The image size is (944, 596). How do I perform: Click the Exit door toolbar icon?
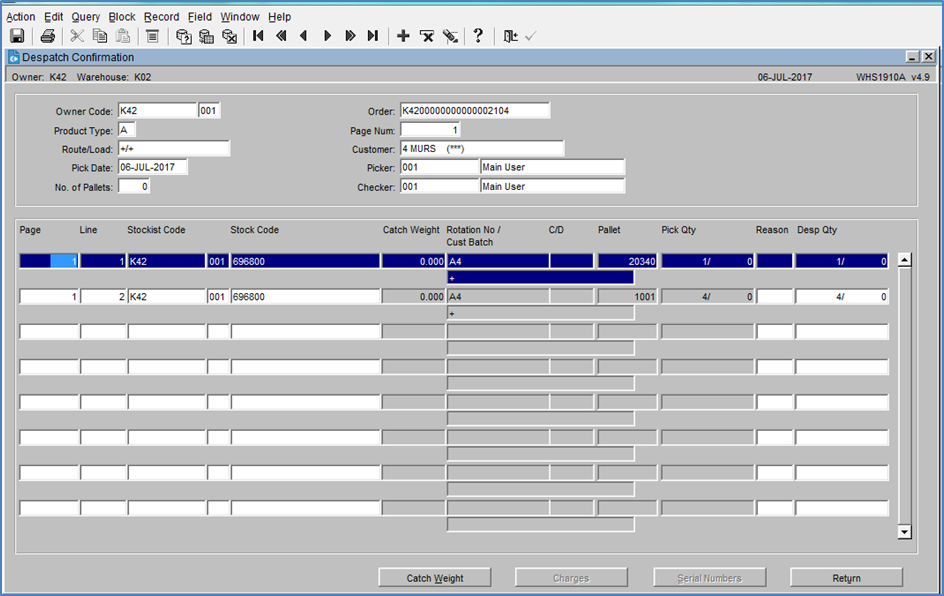click(510, 36)
